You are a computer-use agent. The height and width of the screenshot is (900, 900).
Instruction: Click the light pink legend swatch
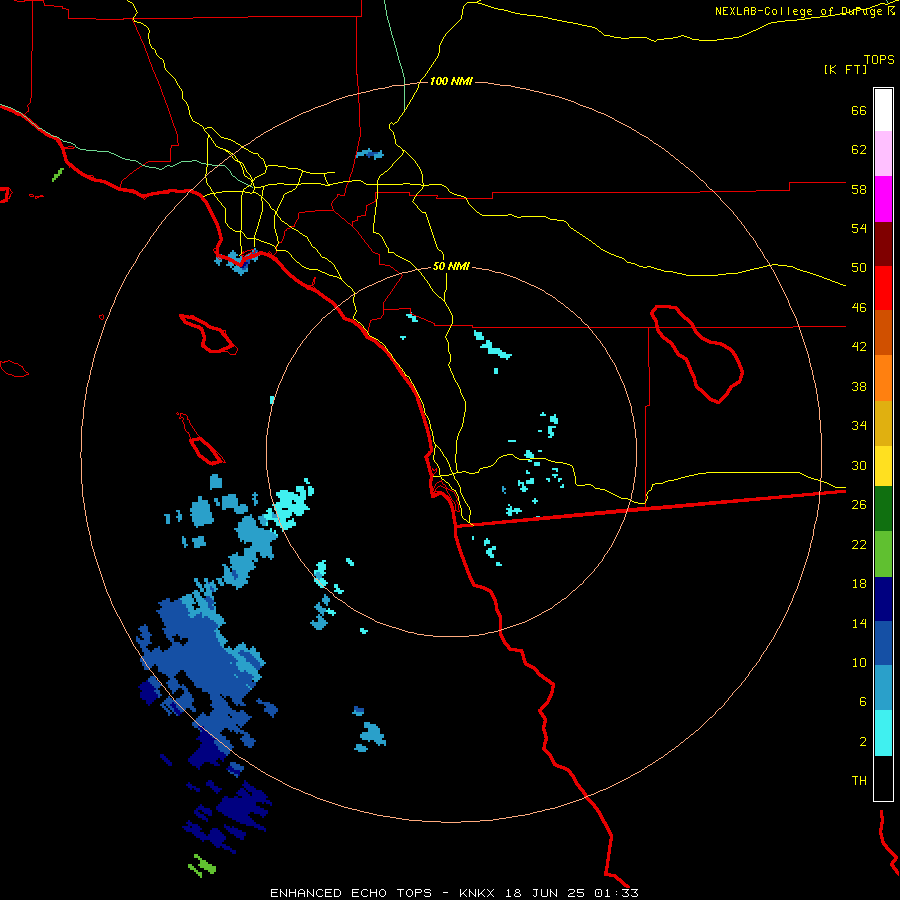pyautogui.click(x=883, y=153)
